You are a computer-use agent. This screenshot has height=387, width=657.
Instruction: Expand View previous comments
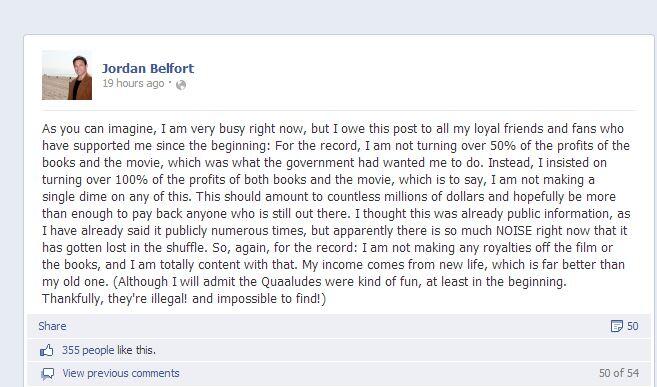tap(121, 373)
